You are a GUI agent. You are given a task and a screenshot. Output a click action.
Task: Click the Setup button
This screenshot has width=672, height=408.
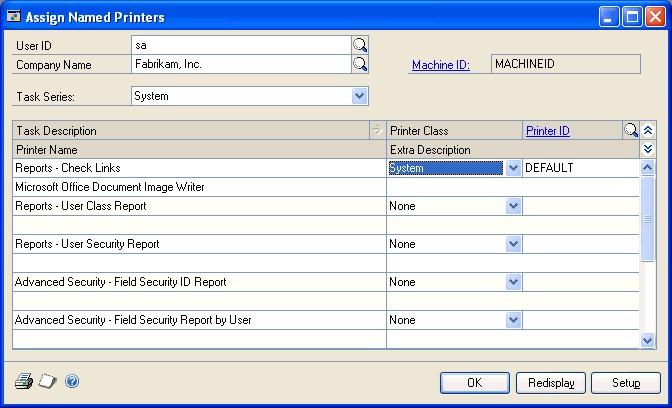(x=626, y=383)
